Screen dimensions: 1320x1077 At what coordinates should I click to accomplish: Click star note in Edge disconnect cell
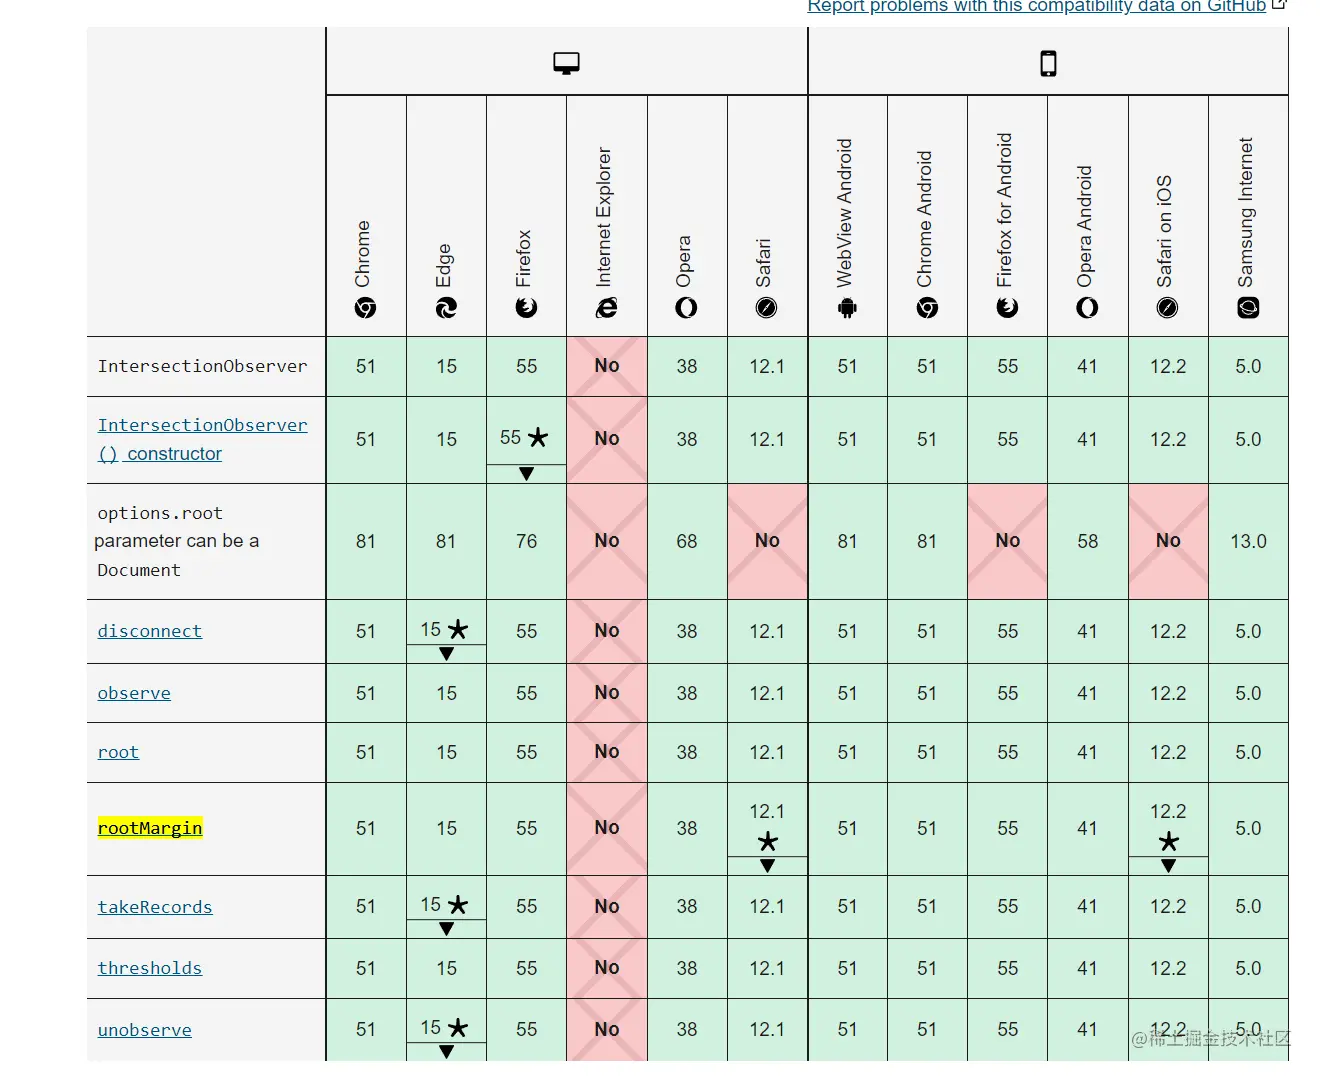(458, 630)
